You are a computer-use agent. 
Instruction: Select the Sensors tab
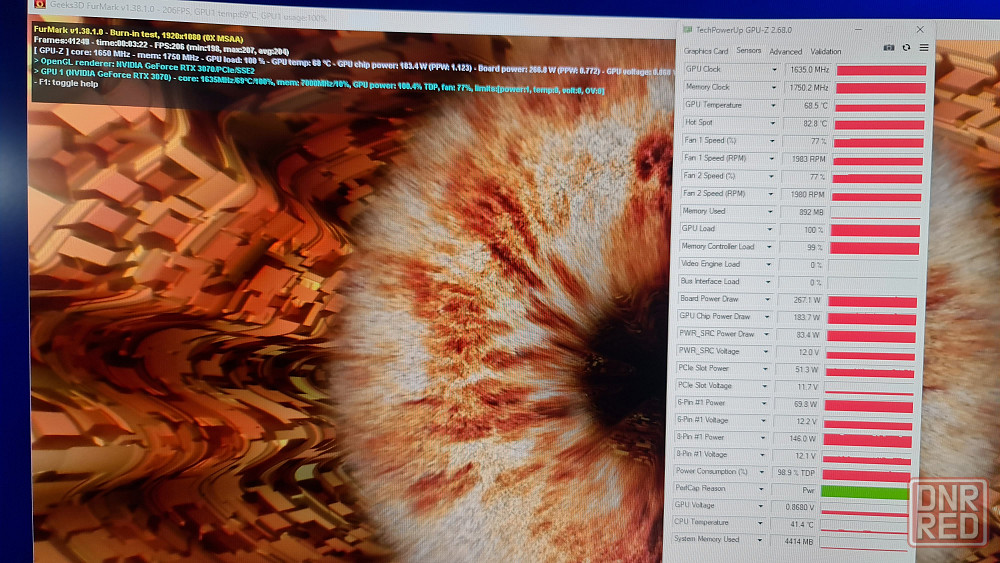pos(748,51)
